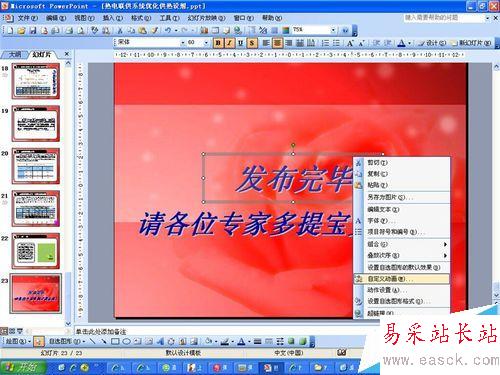Click the Design (设计) button
Image resolution: width=500 pixels, height=375 pixels.
click(432, 43)
